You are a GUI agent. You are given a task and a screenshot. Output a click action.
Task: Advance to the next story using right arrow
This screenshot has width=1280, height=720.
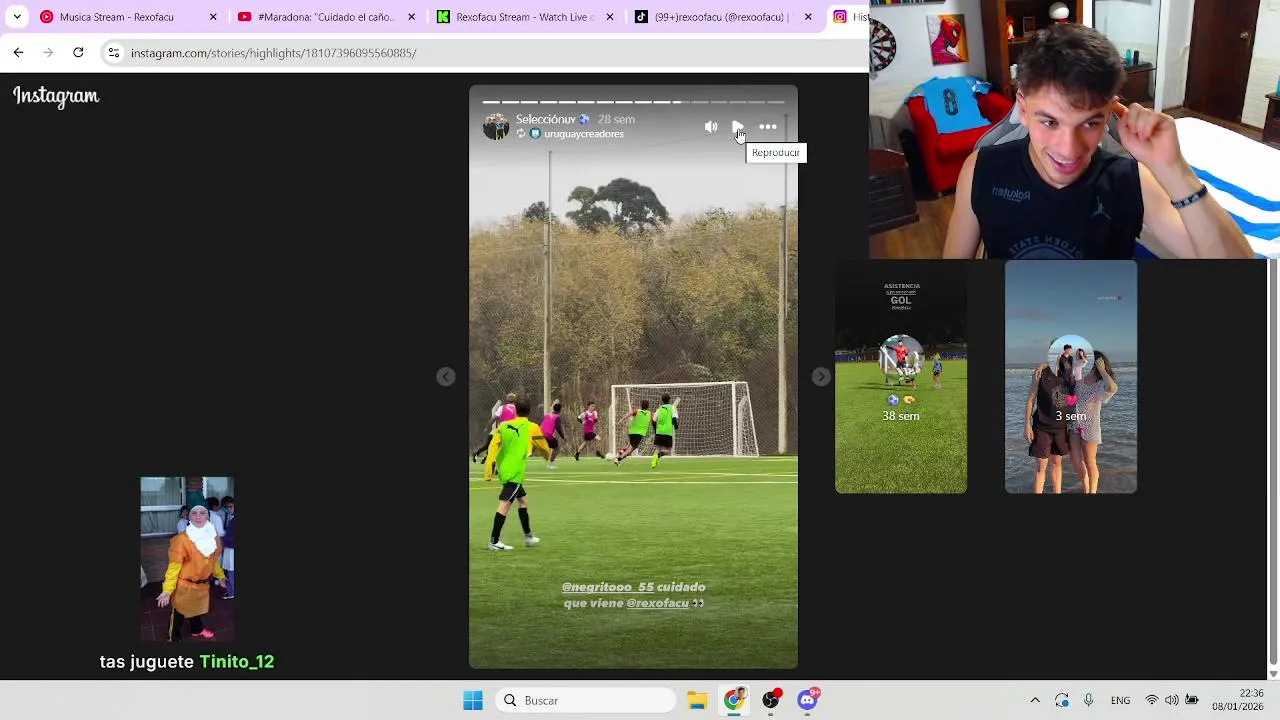(x=821, y=377)
